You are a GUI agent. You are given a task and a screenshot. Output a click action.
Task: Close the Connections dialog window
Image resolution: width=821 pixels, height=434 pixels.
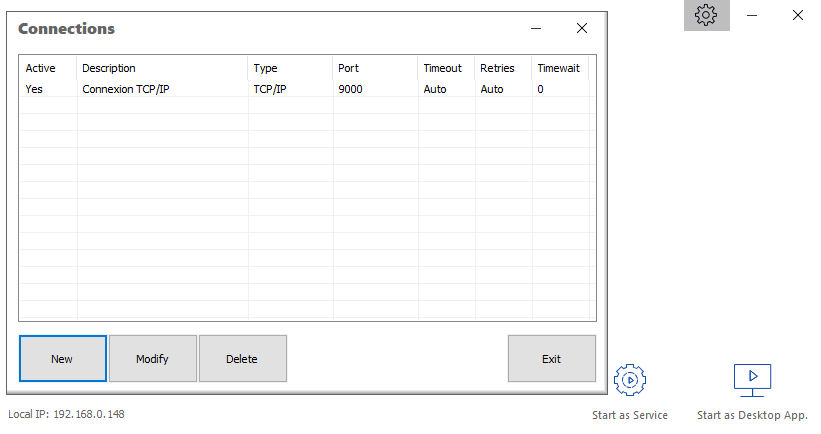point(581,28)
